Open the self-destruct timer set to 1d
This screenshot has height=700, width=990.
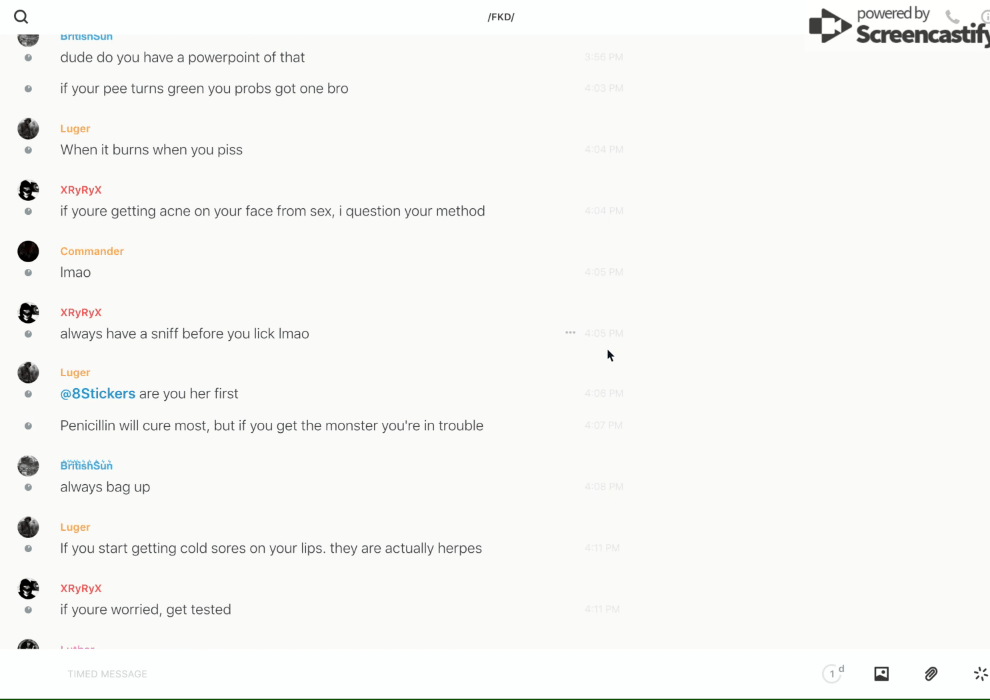click(x=833, y=674)
